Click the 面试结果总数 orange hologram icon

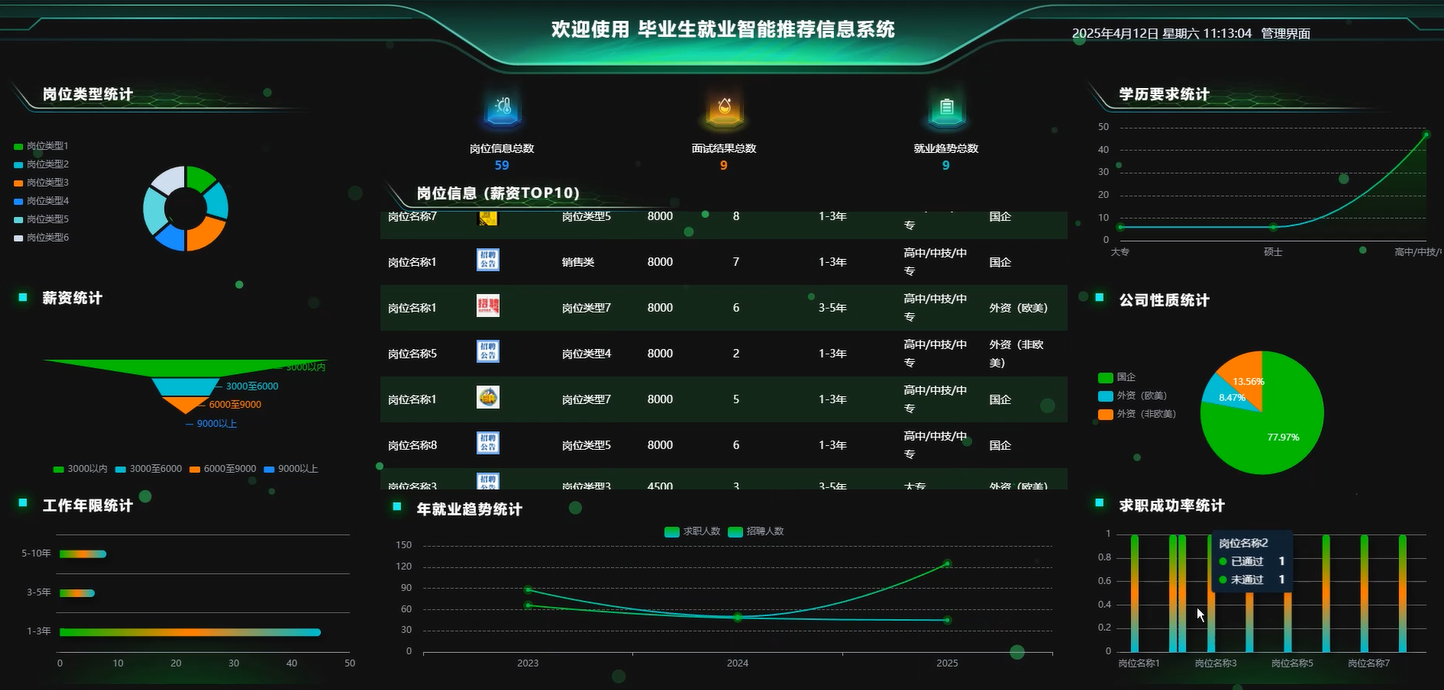click(x=724, y=110)
